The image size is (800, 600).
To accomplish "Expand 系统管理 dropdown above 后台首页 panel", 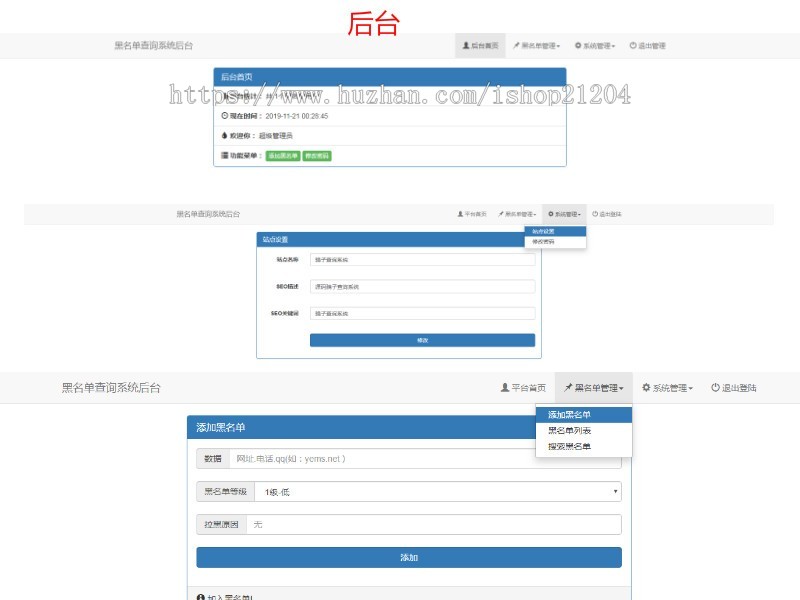I will 595,46.
